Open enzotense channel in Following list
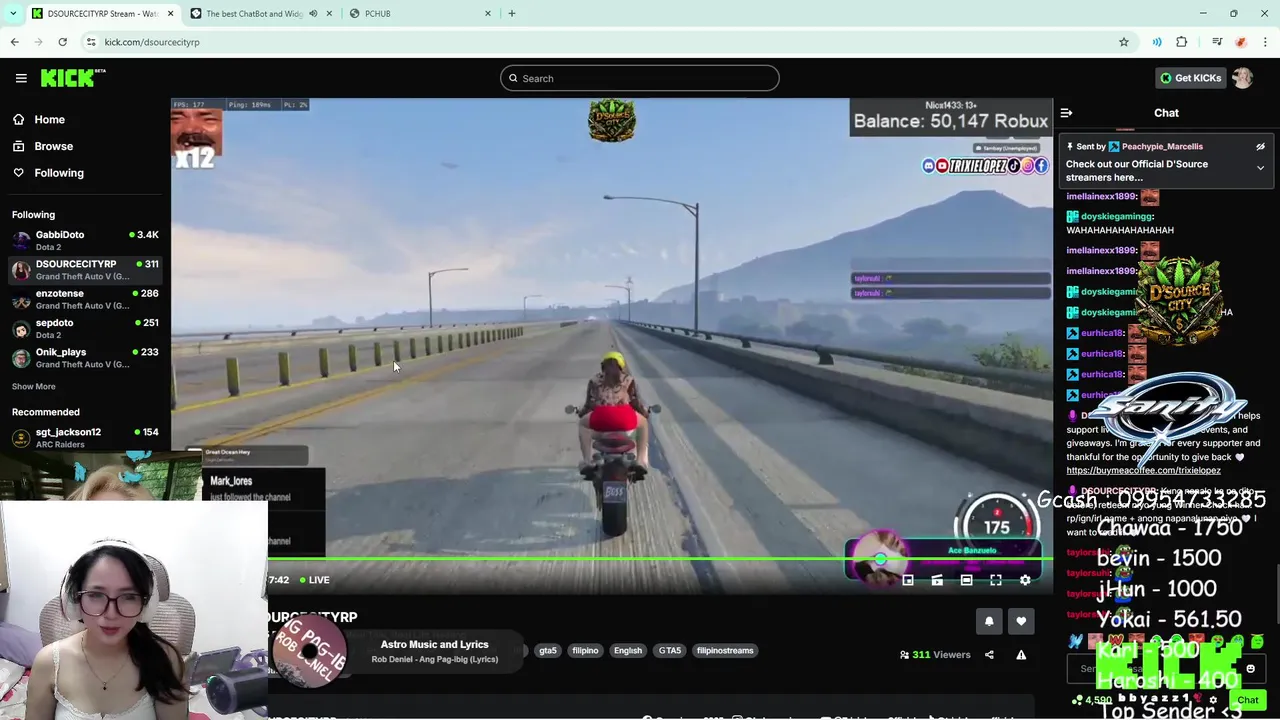 [x=85, y=298]
